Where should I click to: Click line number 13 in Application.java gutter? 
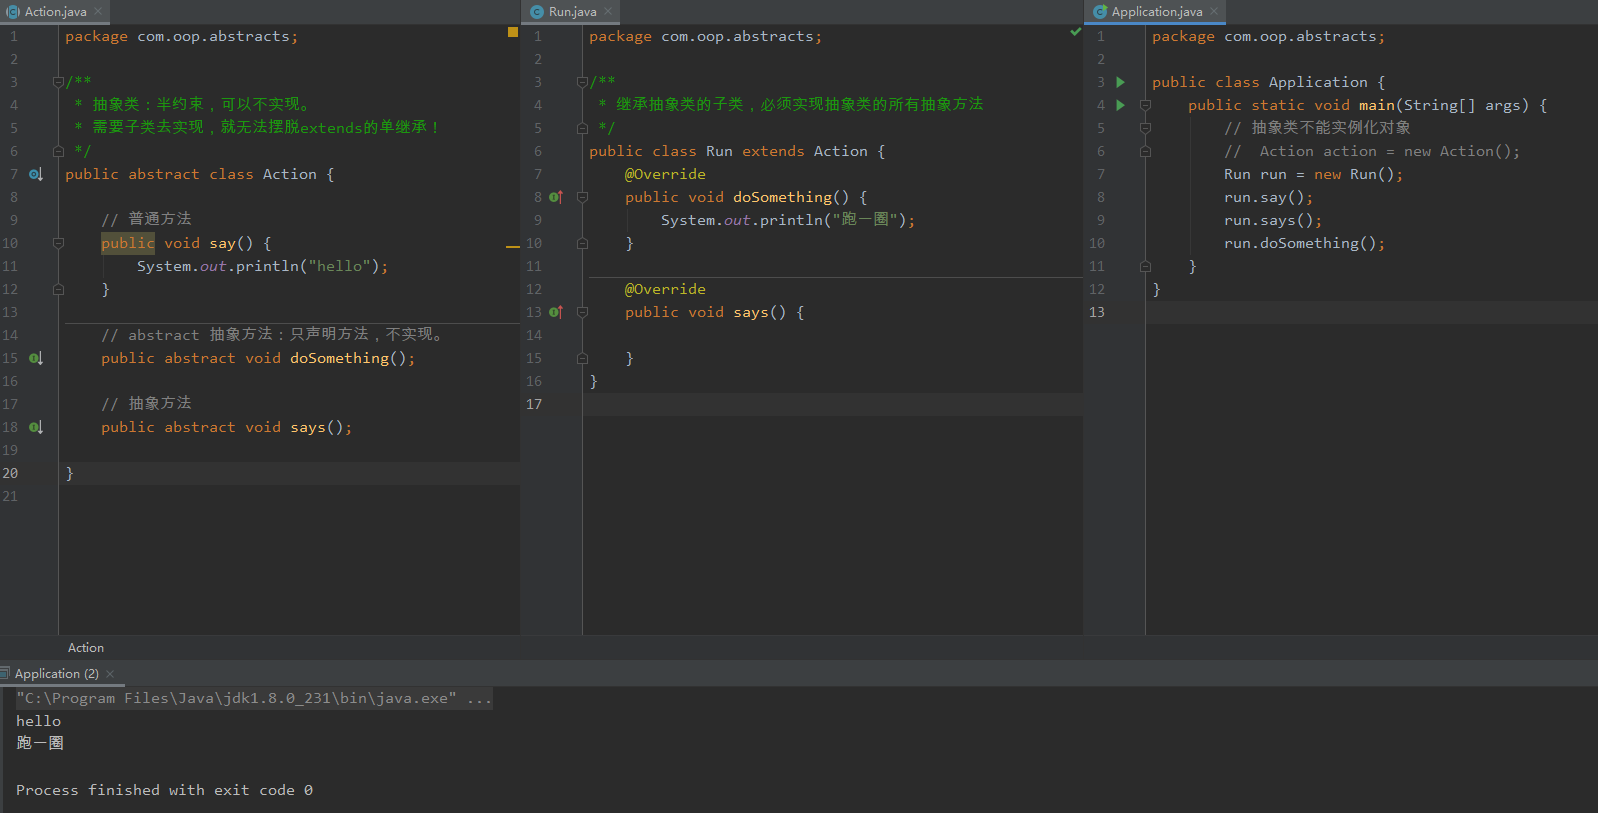1097,312
